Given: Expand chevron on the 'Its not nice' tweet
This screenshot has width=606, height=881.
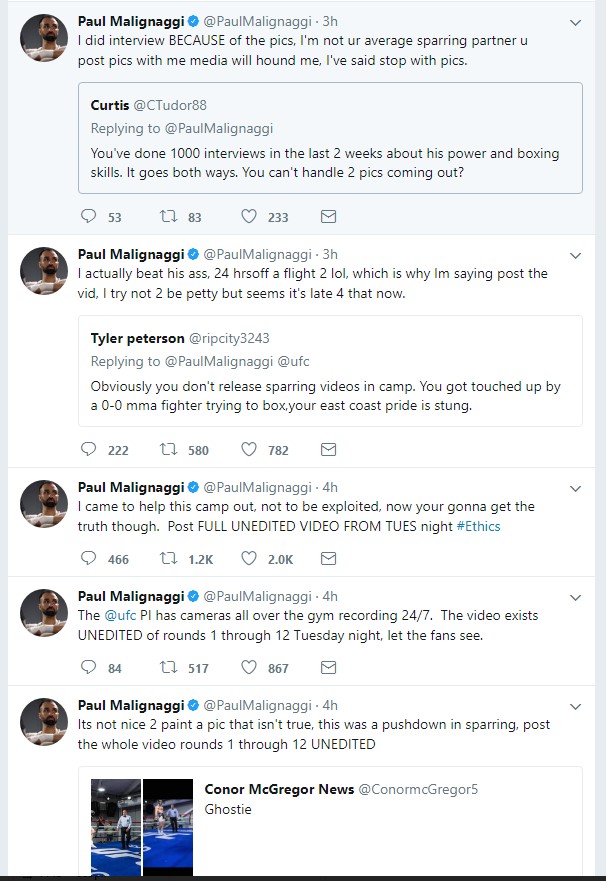Looking at the screenshot, I should tap(575, 706).
